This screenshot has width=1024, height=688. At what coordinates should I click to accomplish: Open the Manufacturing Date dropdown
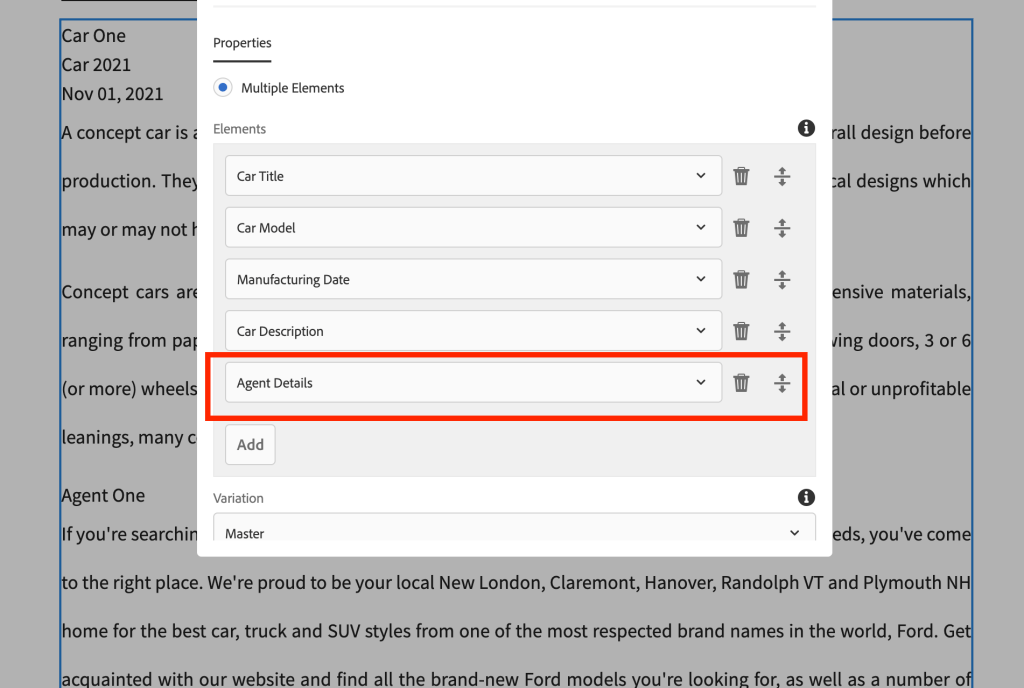(x=473, y=280)
